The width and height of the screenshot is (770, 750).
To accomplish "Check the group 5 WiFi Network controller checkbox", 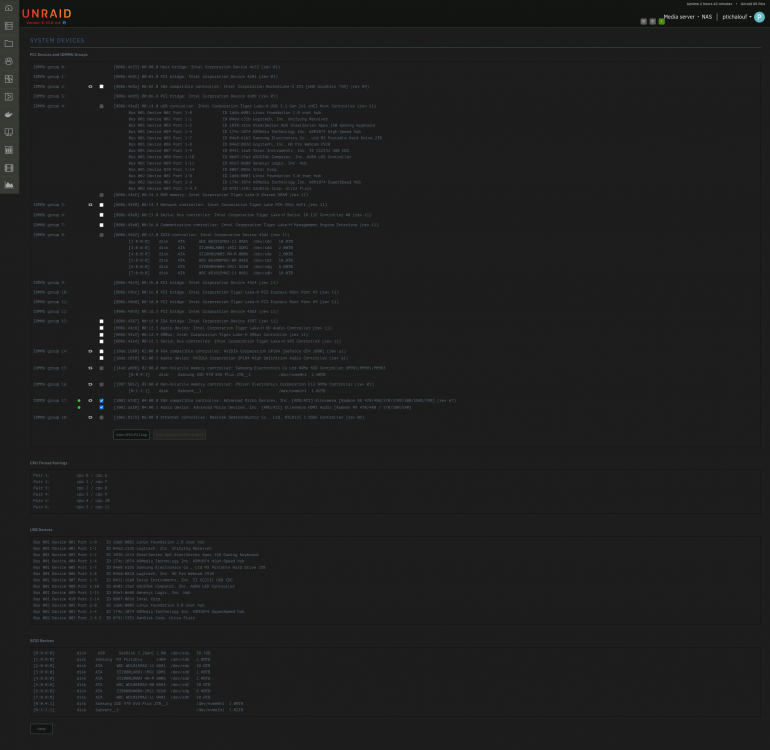I will click(x=102, y=205).
